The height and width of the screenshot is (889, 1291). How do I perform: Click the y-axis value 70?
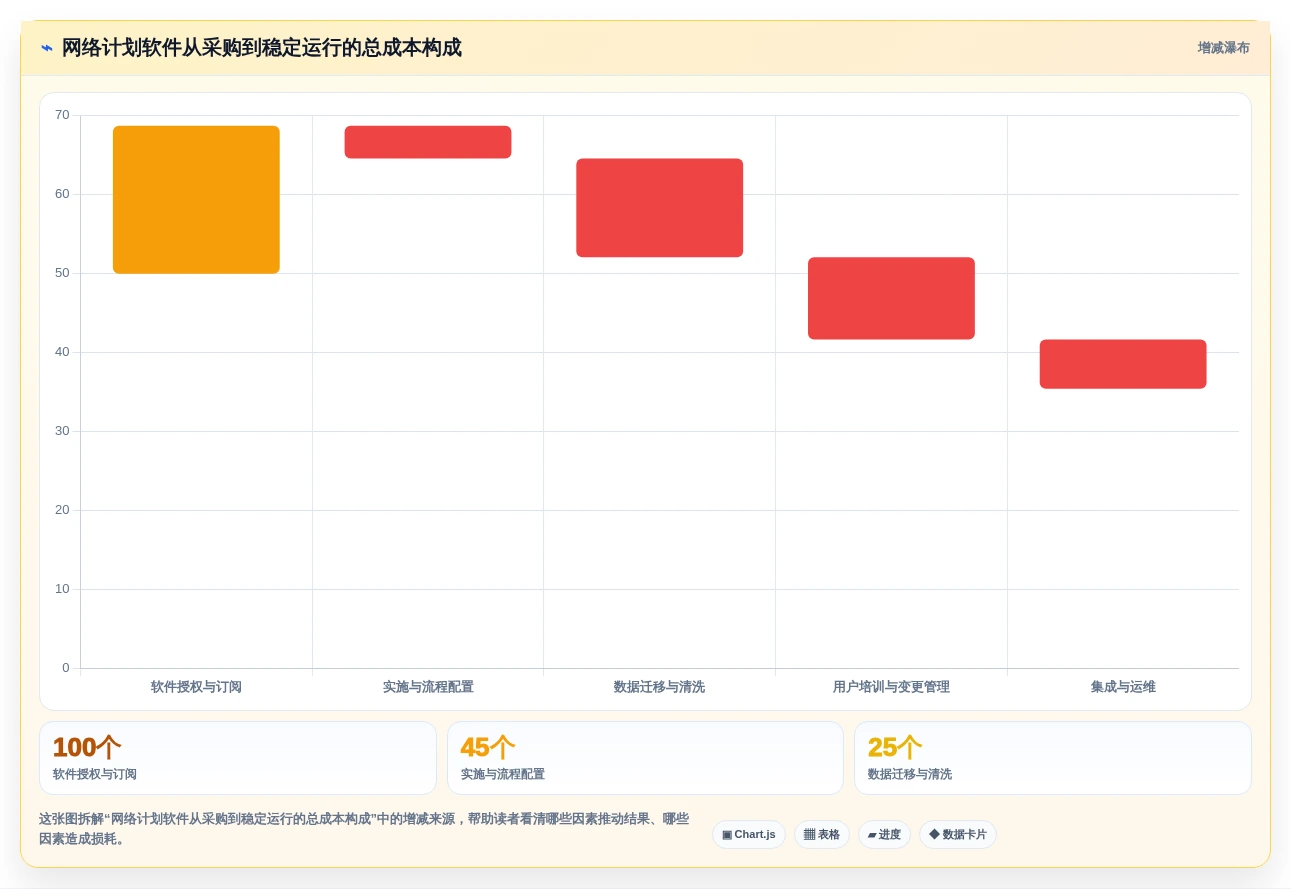62,115
